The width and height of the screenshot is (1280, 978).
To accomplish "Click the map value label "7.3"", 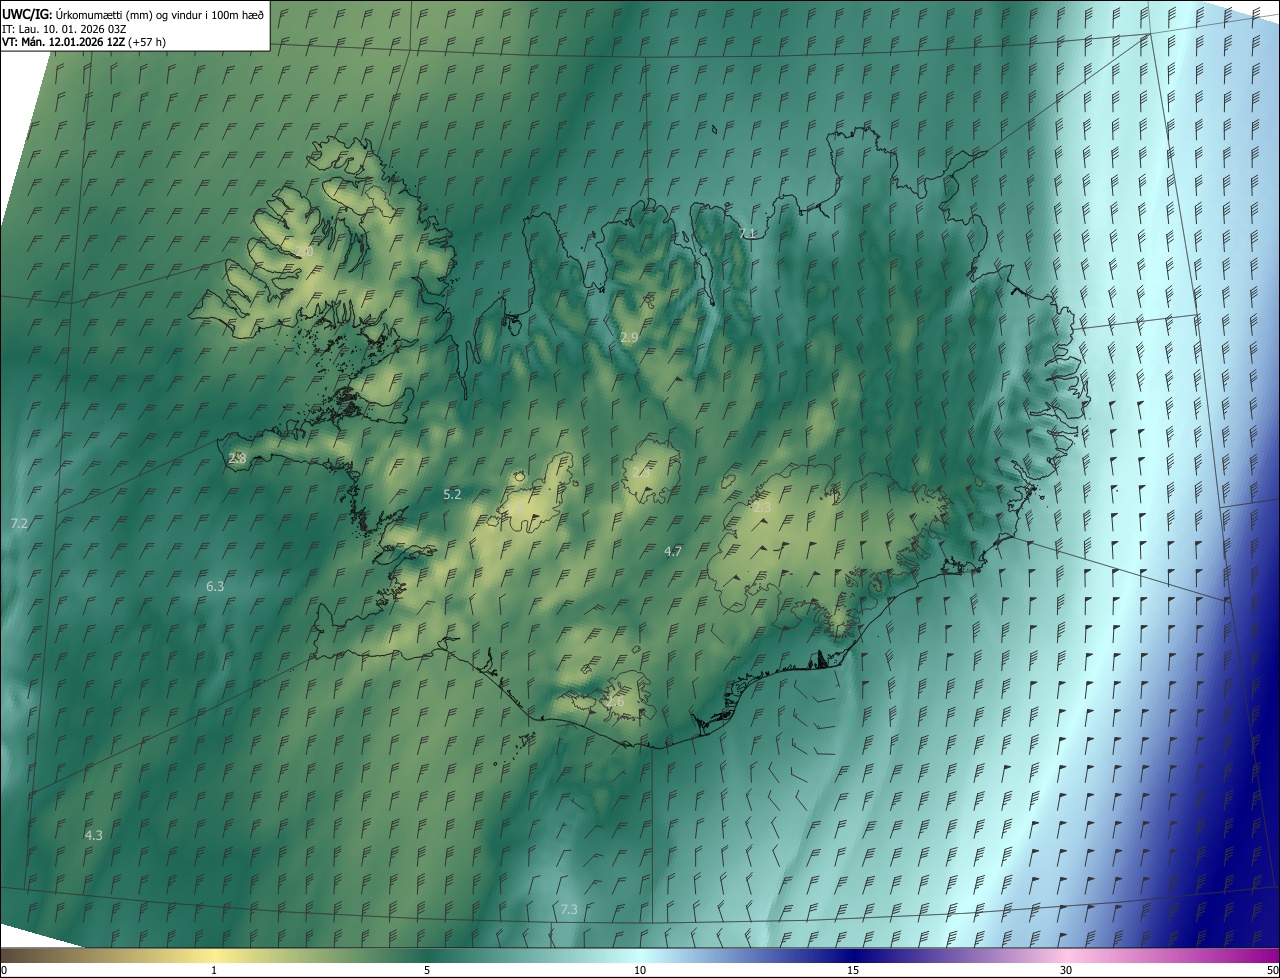I will [x=569, y=909].
